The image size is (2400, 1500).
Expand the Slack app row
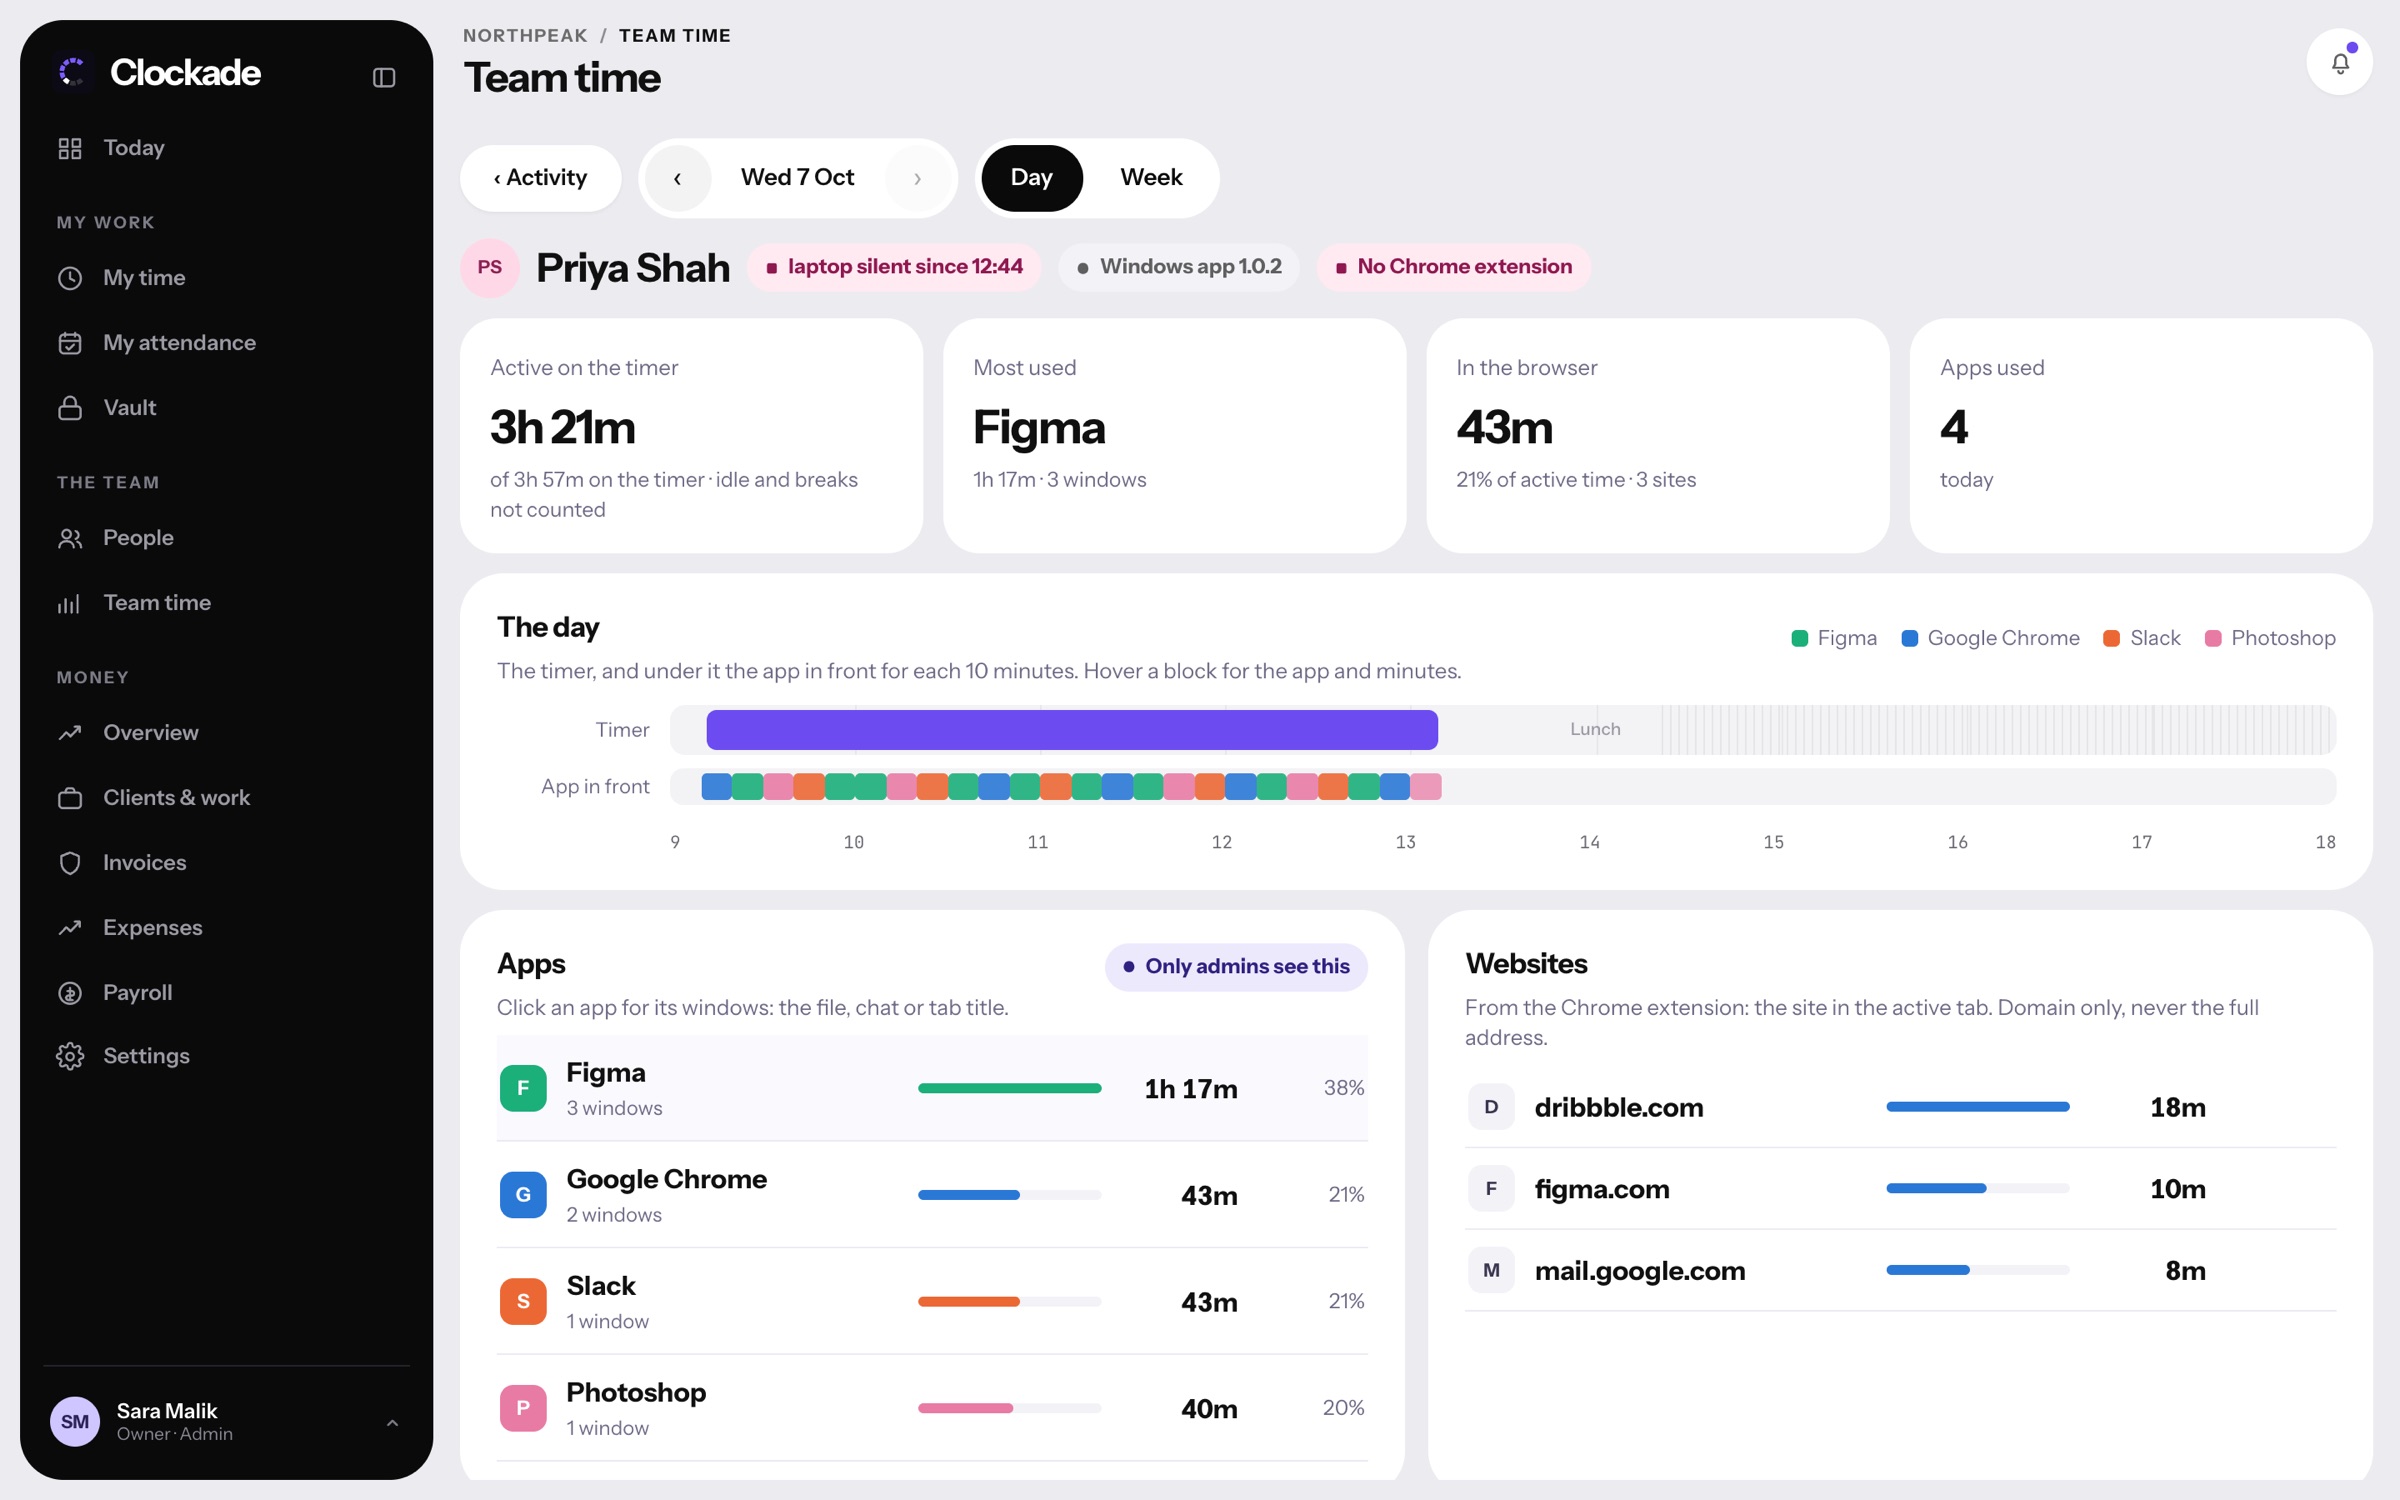click(x=932, y=1302)
